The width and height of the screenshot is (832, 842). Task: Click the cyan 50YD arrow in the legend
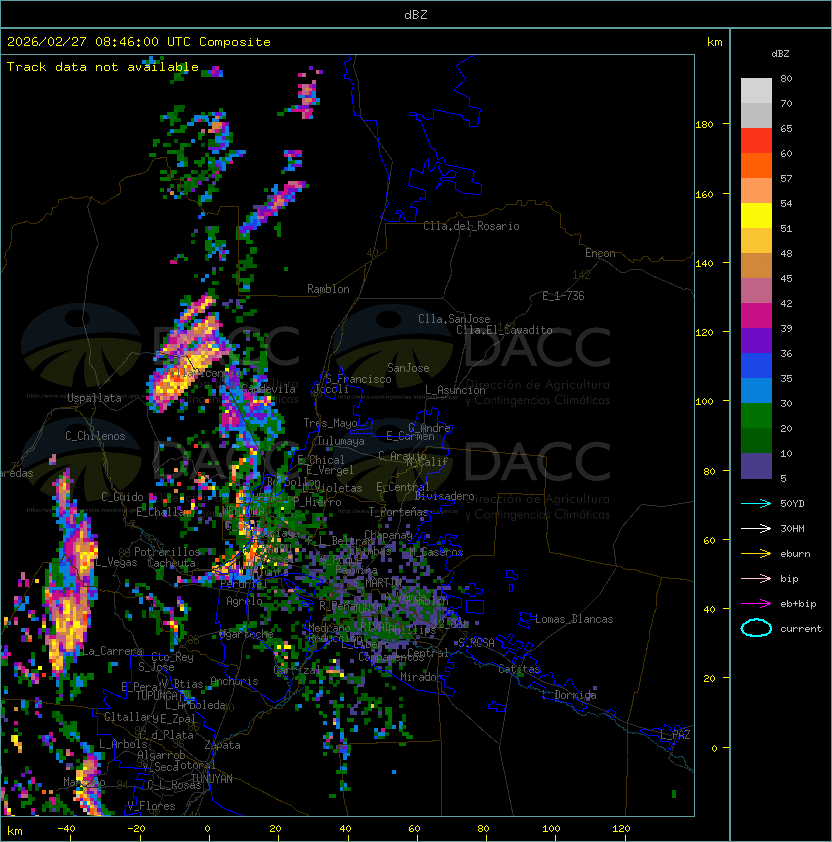pos(756,503)
